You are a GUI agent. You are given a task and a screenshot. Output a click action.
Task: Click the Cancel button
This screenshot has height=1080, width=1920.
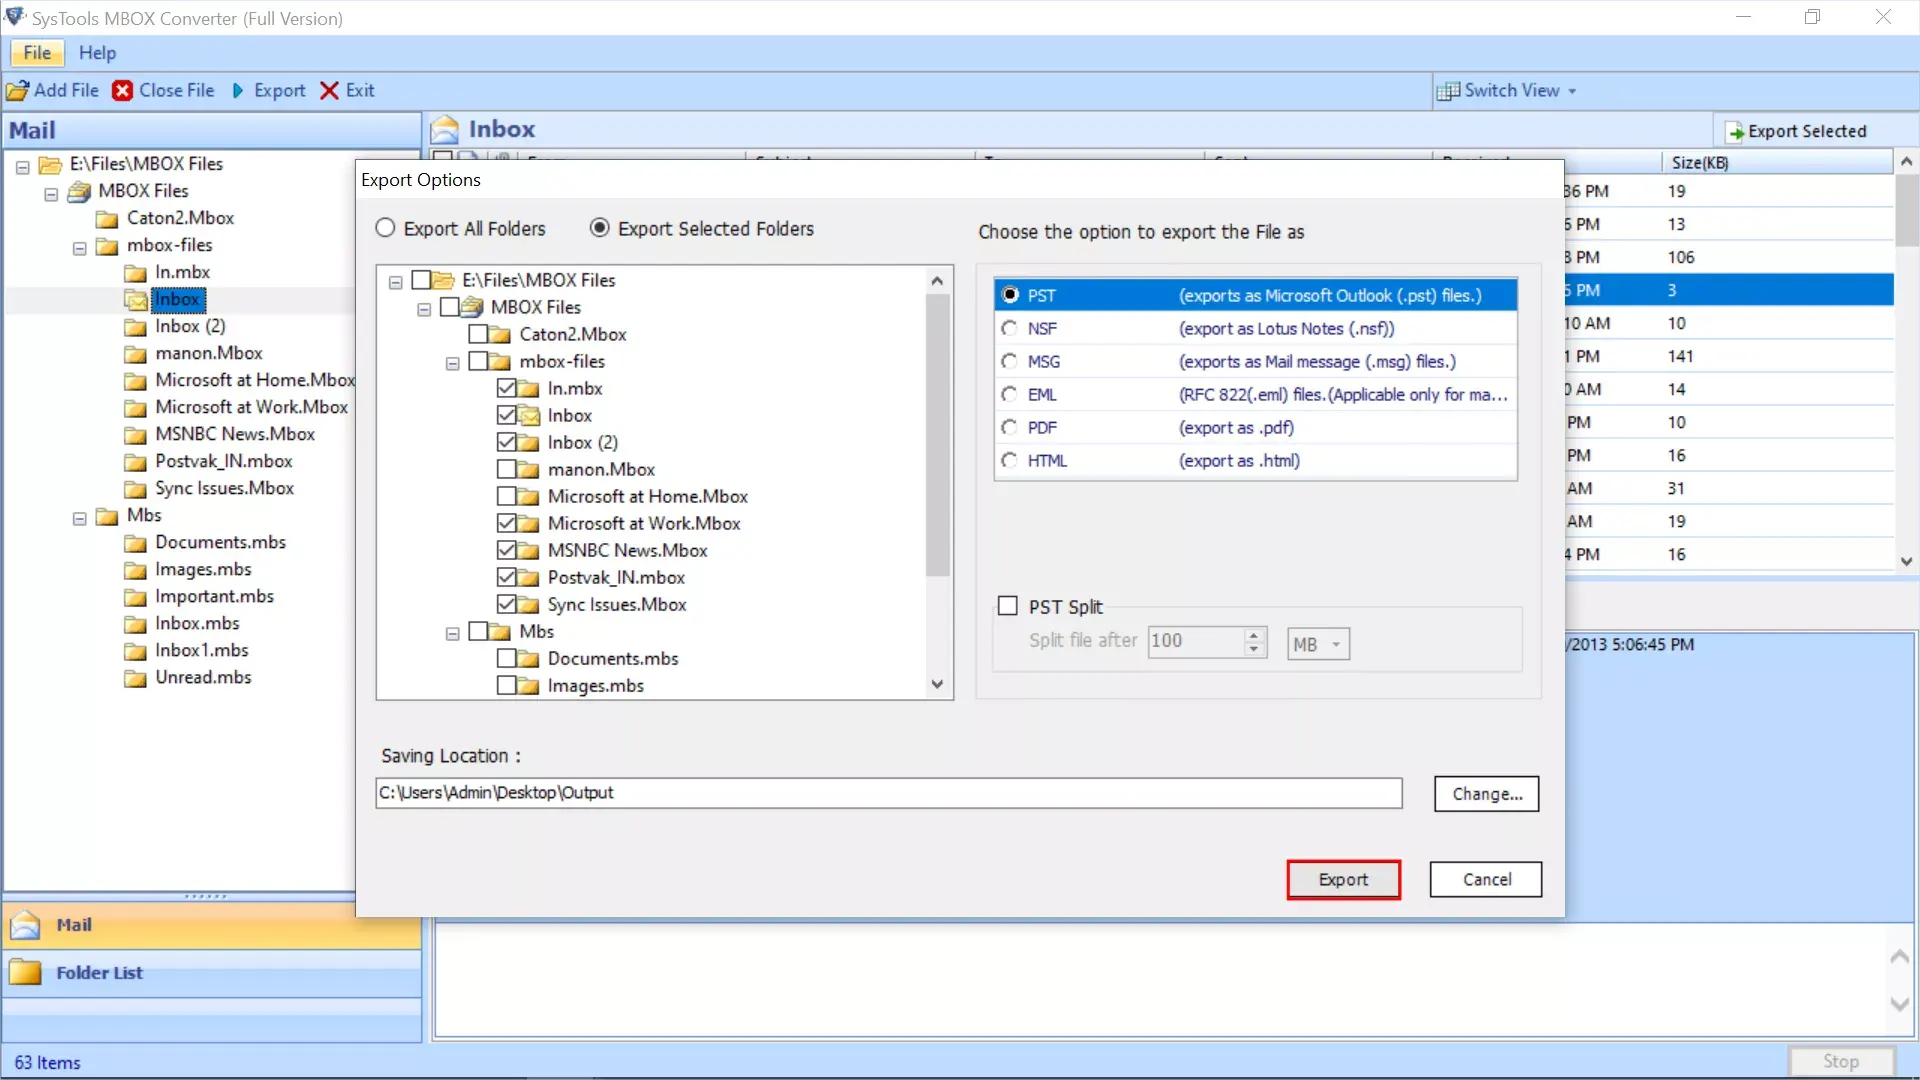pos(1486,880)
